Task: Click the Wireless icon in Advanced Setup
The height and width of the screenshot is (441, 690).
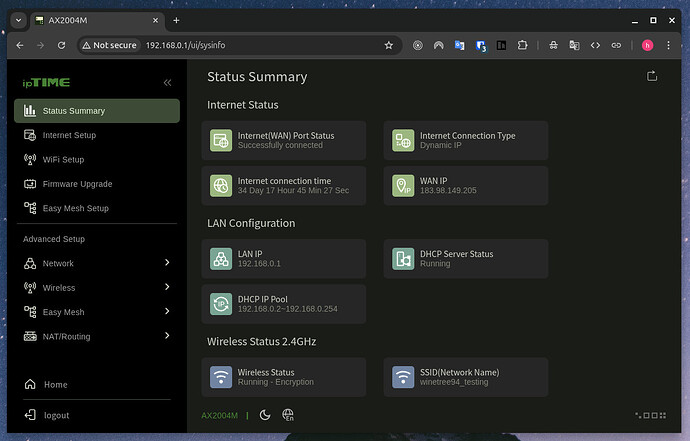Action: [x=30, y=287]
